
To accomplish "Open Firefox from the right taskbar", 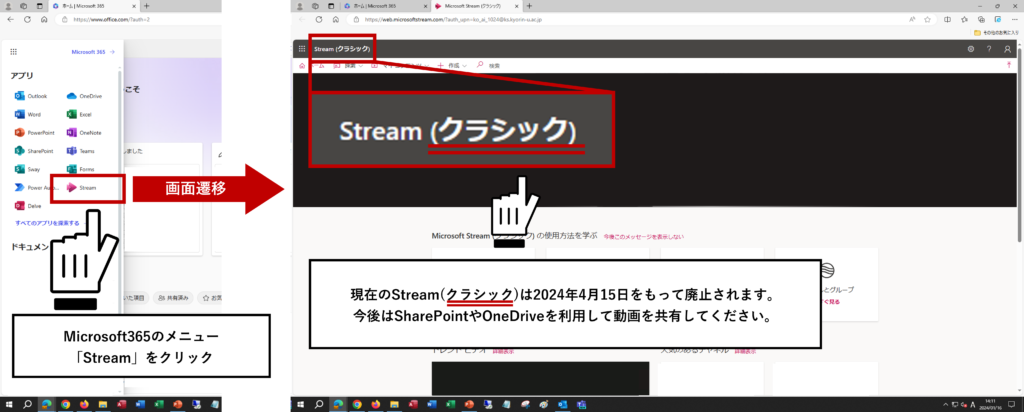I will click(x=374, y=405).
